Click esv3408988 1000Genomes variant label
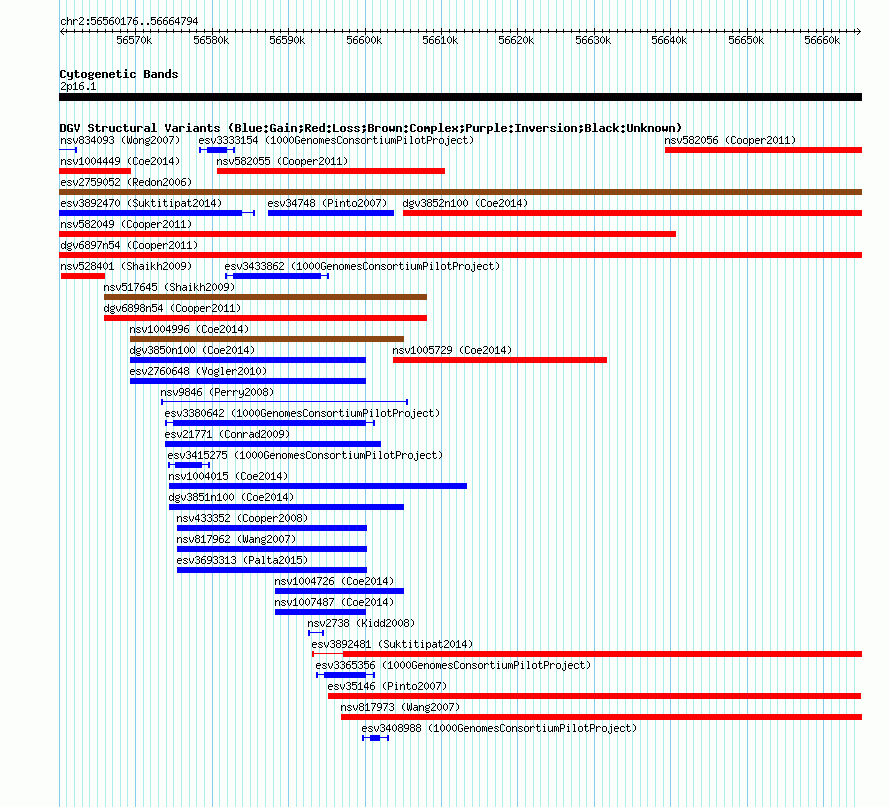The width and height of the screenshot is (890, 807). pos(499,728)
